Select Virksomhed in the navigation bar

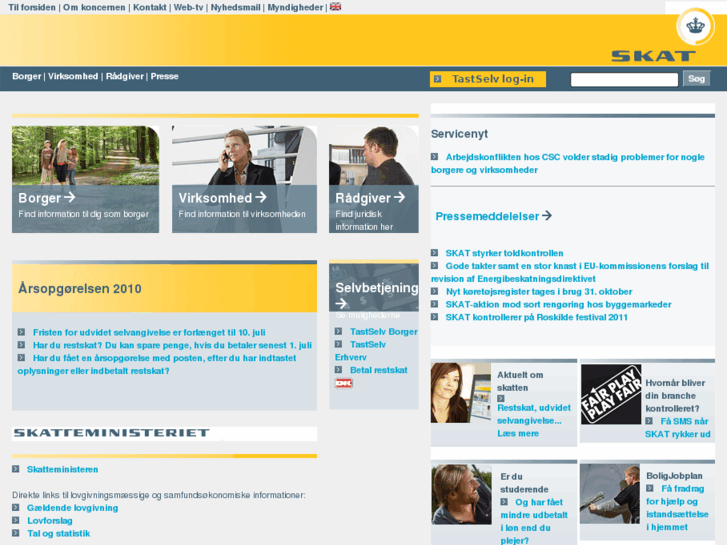point(73,77)
